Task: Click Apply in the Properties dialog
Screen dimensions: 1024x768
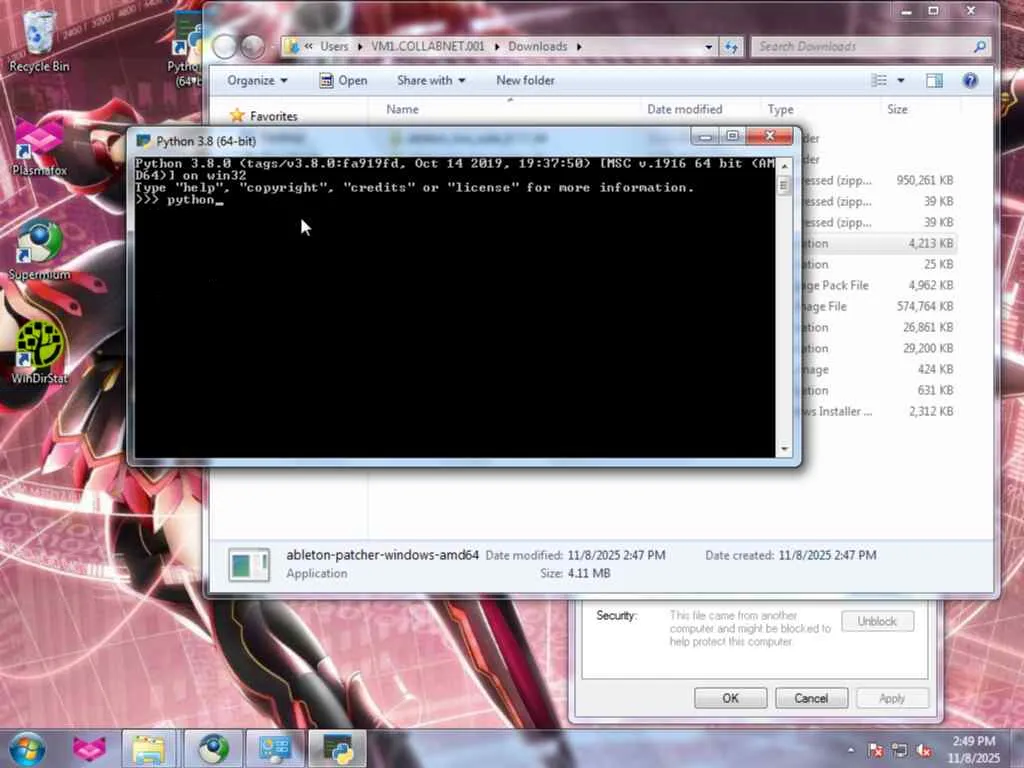Action: [891, 698]
